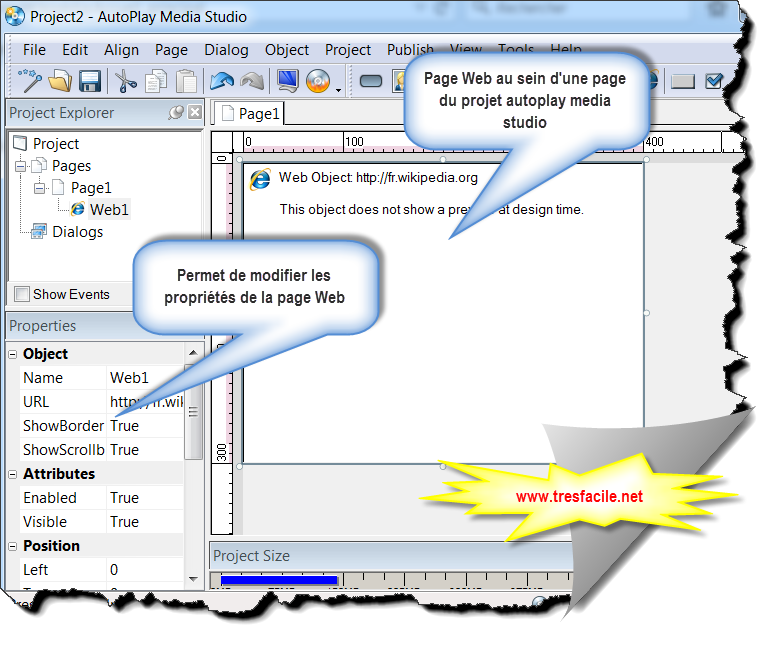The height and width of the screenshot is (648, 784).
Task: Insert a checkbox object from the toolbar
Action: pyautogui.click(x=714, y=80)
